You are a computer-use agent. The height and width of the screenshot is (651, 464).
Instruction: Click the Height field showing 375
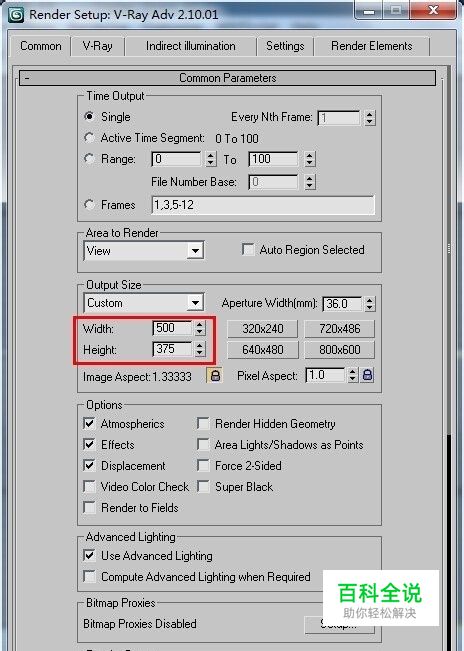tap(172, 349)
